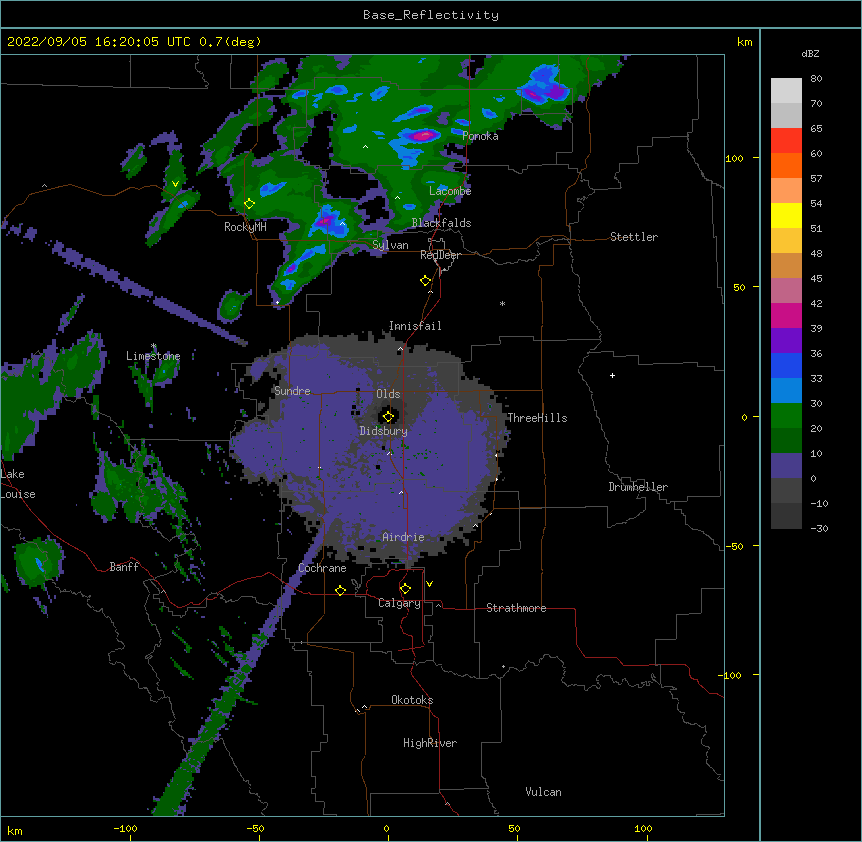Click the Airdrie city label
Viewport: 862px width, 842px height.
point(403,537)
